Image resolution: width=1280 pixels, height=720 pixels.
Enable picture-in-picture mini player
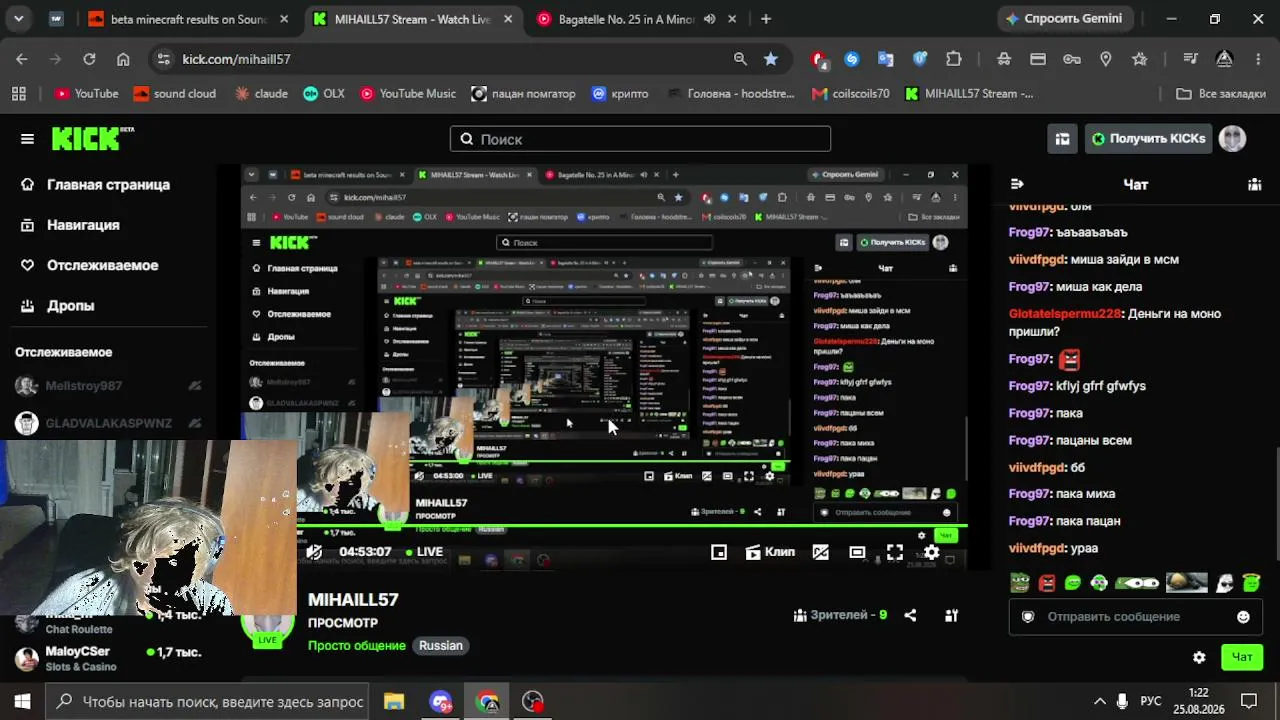(719, 552)
